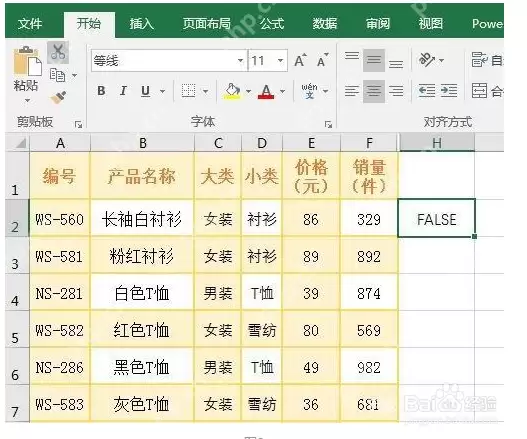Viewport: 527px width, 439px height.
Task: Open the font name 等线 dropdown
Action: point(240,61)
